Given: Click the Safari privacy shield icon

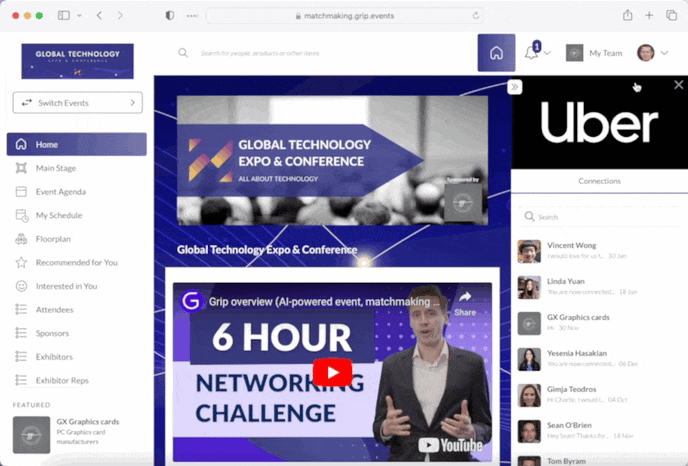Looking at the screenshot, I should [x=170, y=15].
